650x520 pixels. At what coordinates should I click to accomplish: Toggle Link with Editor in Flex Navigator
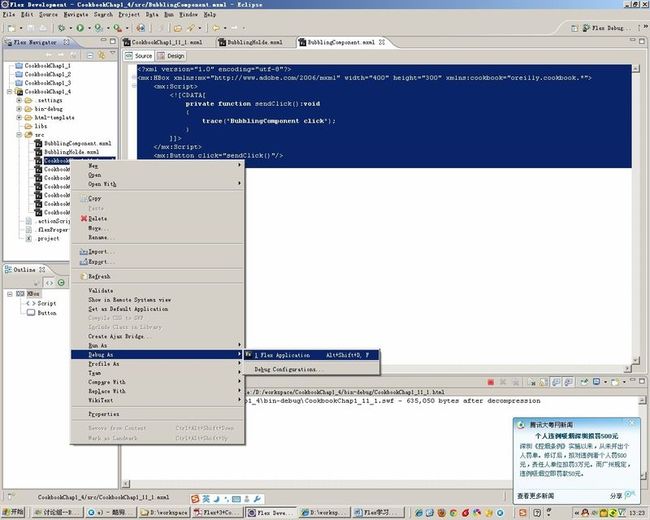(x=102, y=55)
